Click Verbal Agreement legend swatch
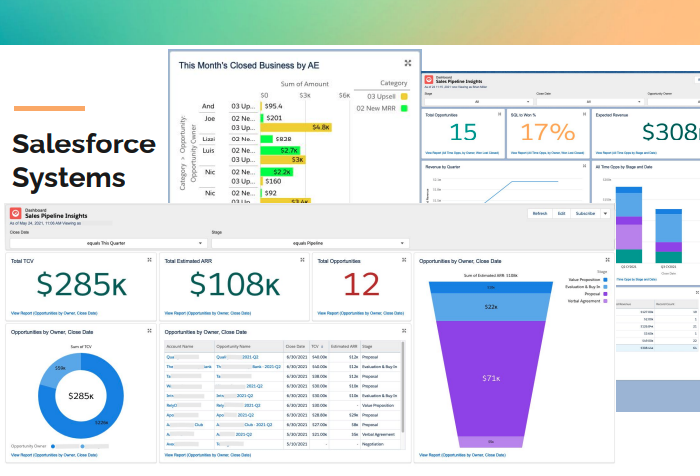The height and width of the screenshot is (476, 700). pos(605,301)
